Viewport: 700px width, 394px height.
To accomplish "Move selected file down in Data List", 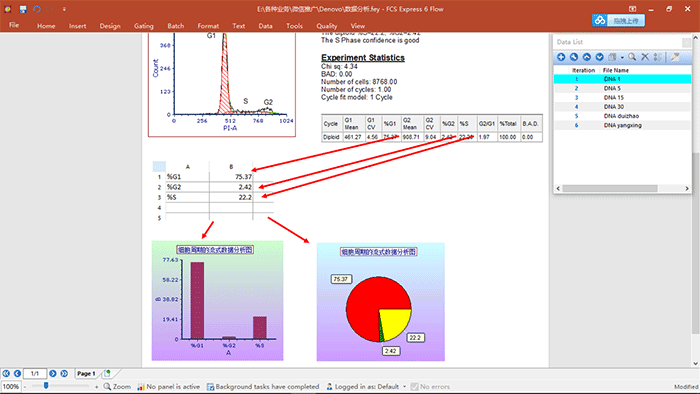I will pyautogui.click(x=600, y=57).
